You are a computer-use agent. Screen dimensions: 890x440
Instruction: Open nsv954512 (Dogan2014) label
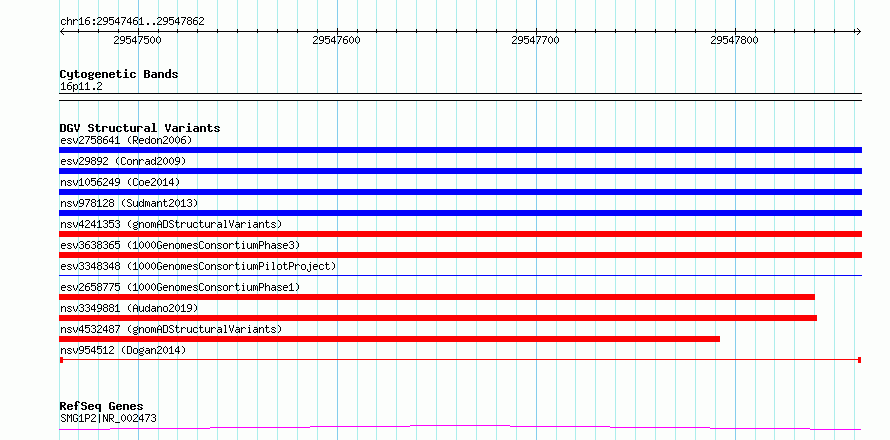click(x=123, y=350)
